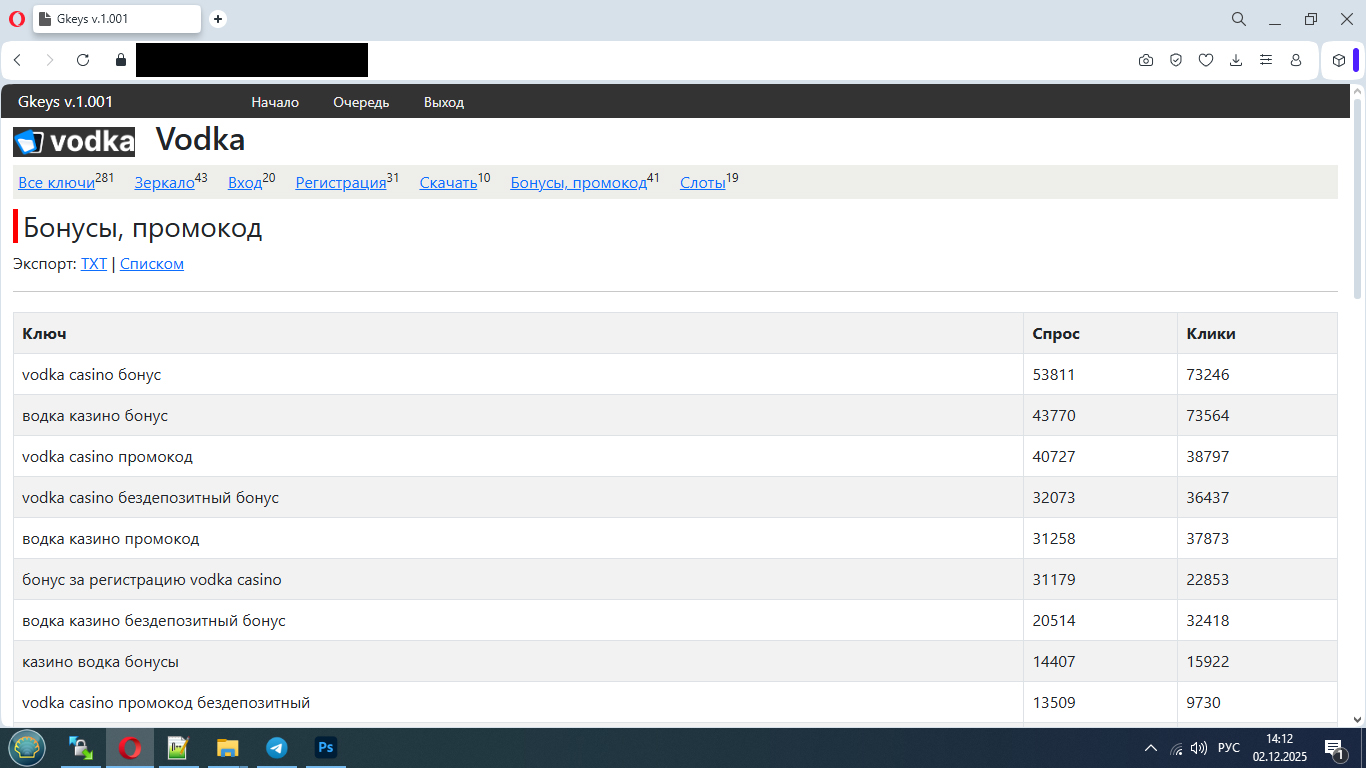This screenshot has height=768, width=1366.
Task: Reload the page with the refresh icon
Action: [x=83, y=60]
